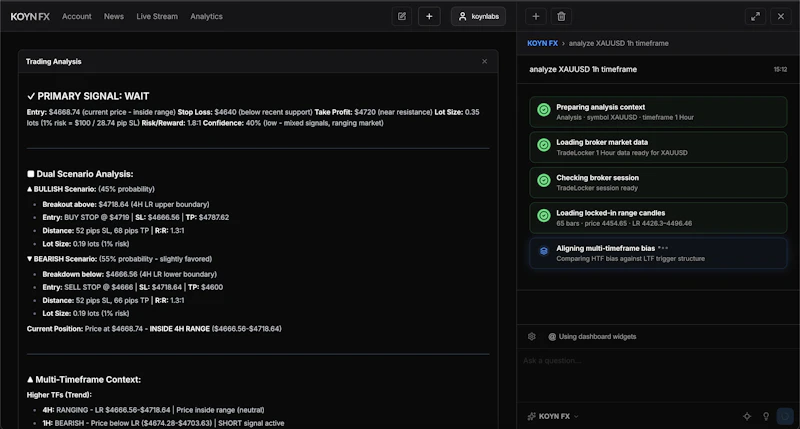This screenshot has width=800, height=429.
Task: Expand the chat panel to full screen
Action: tap(755, 16)
